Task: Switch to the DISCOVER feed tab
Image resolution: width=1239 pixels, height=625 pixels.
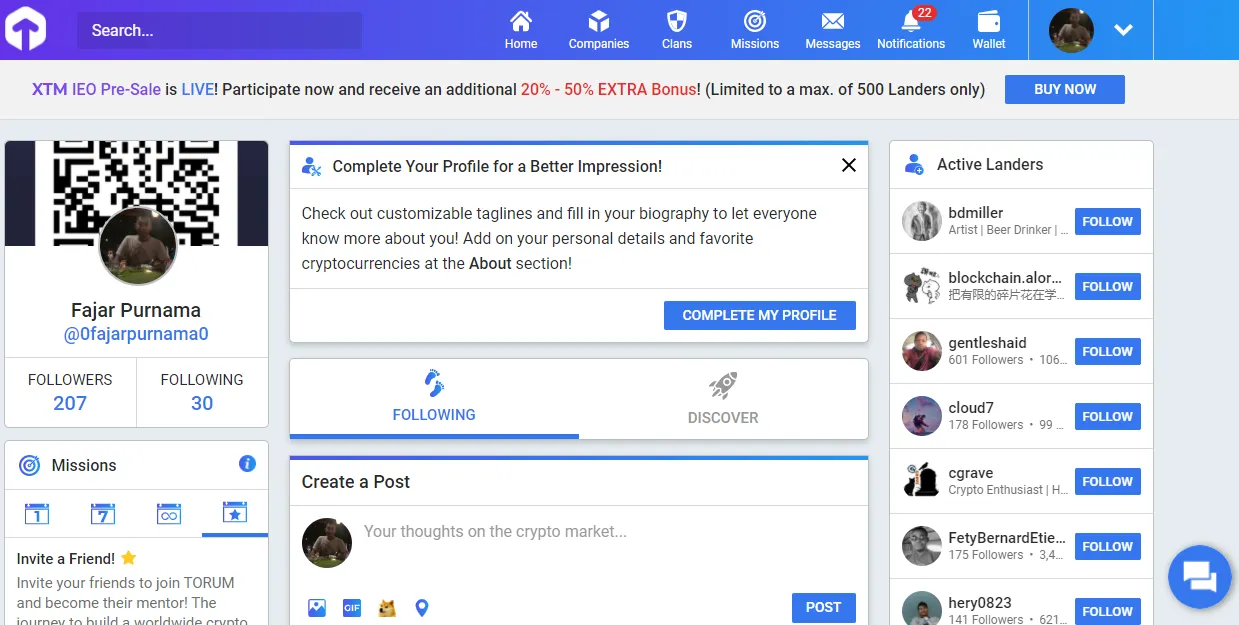Action: click(x=723, y=397)
